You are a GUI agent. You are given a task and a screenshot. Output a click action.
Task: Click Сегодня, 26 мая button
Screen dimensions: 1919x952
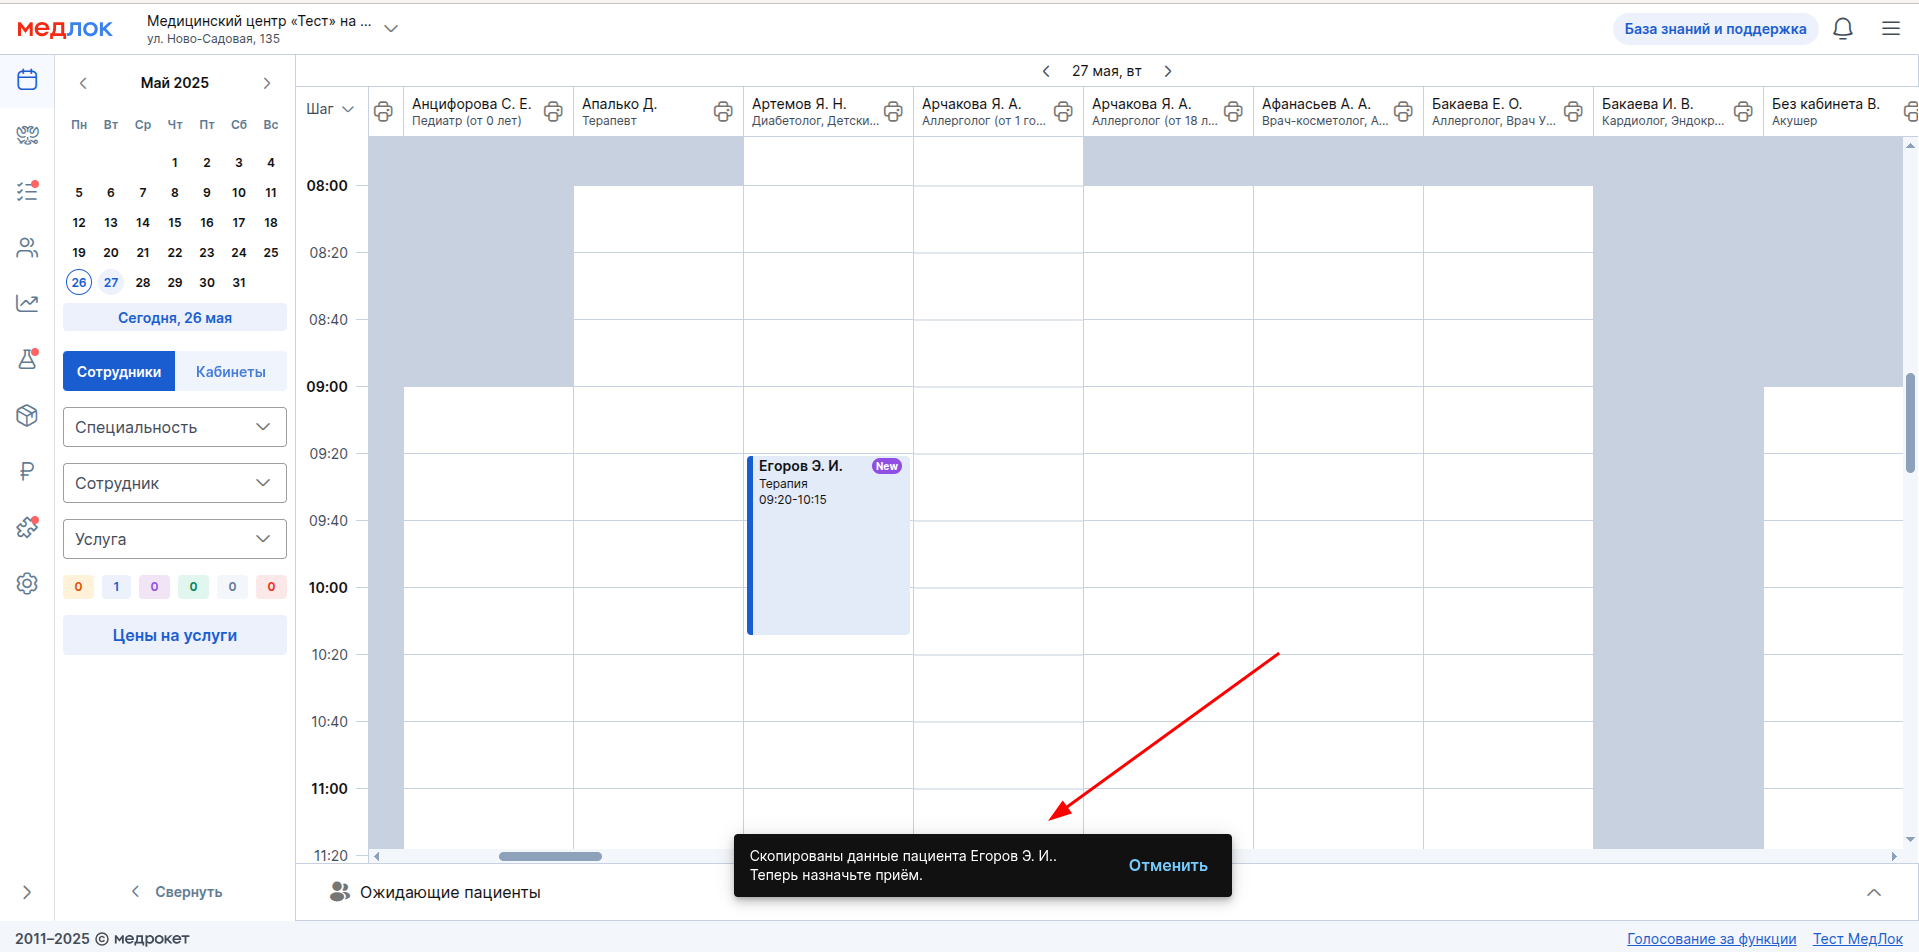[175, 318]
